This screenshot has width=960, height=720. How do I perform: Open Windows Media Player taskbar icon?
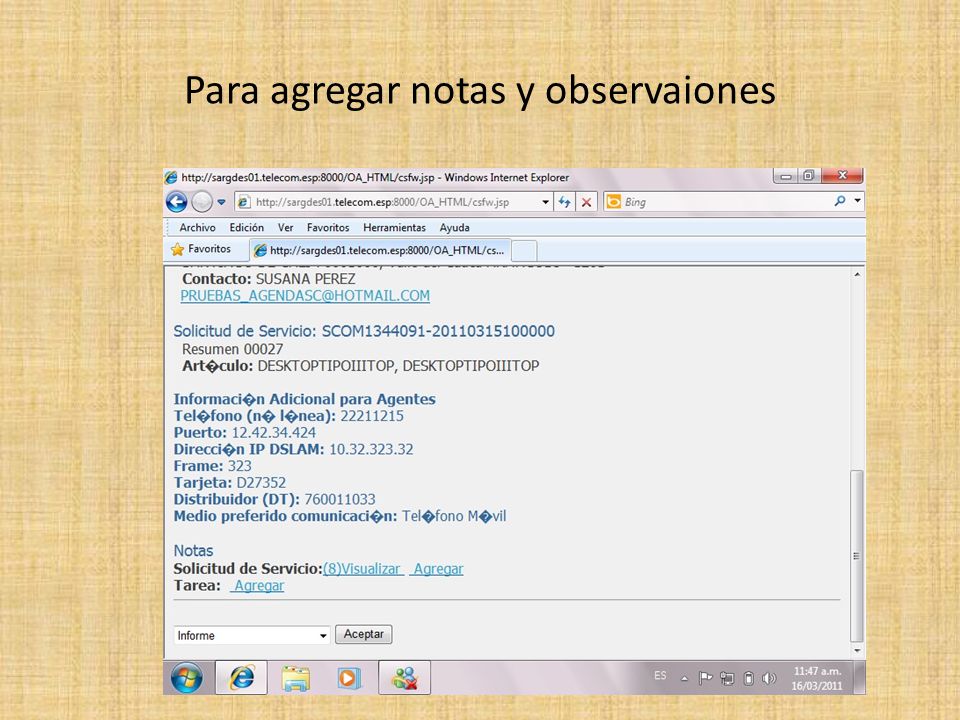349,678
